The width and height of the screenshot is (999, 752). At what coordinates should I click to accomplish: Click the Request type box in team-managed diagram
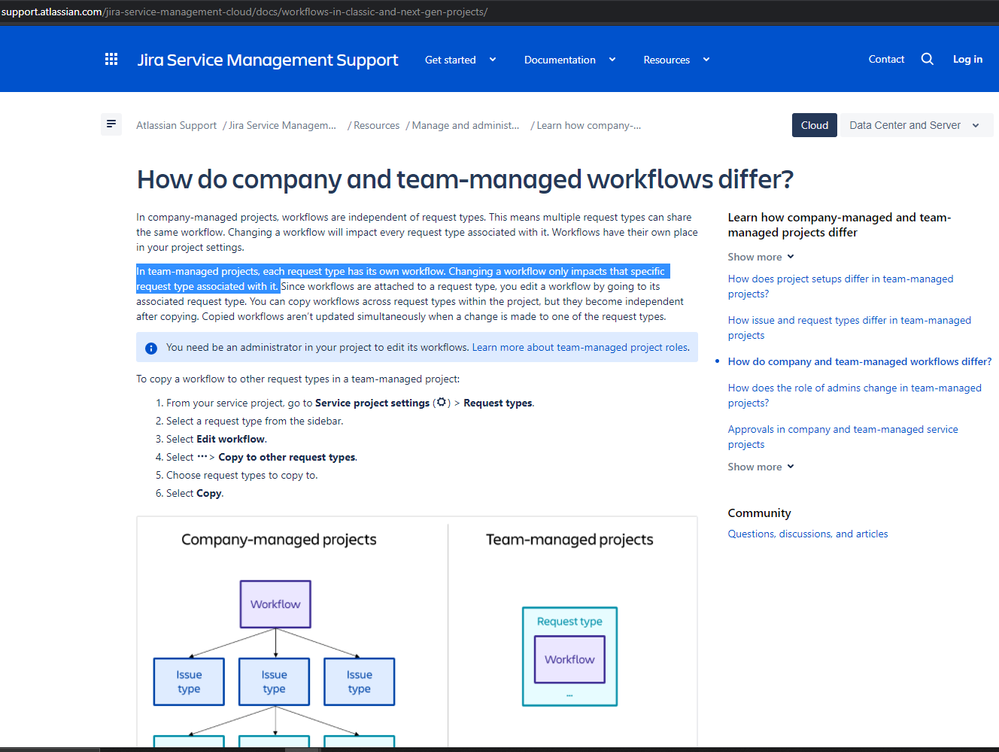pos(570,656)
